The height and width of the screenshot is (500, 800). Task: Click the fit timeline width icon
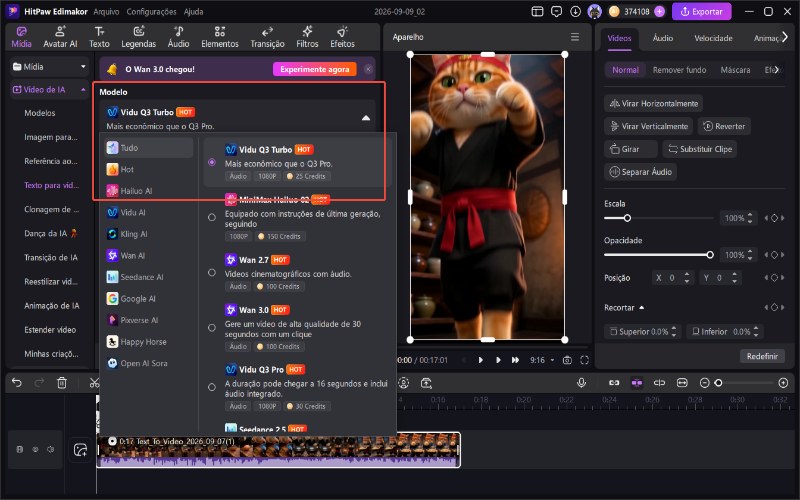click(682, 383)
